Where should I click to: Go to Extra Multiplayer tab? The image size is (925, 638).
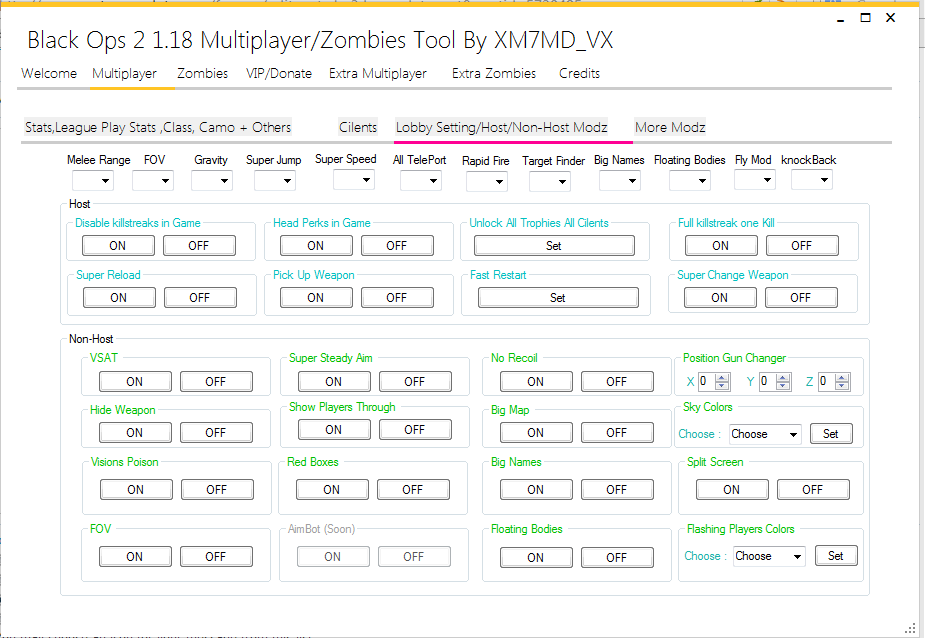378,74
